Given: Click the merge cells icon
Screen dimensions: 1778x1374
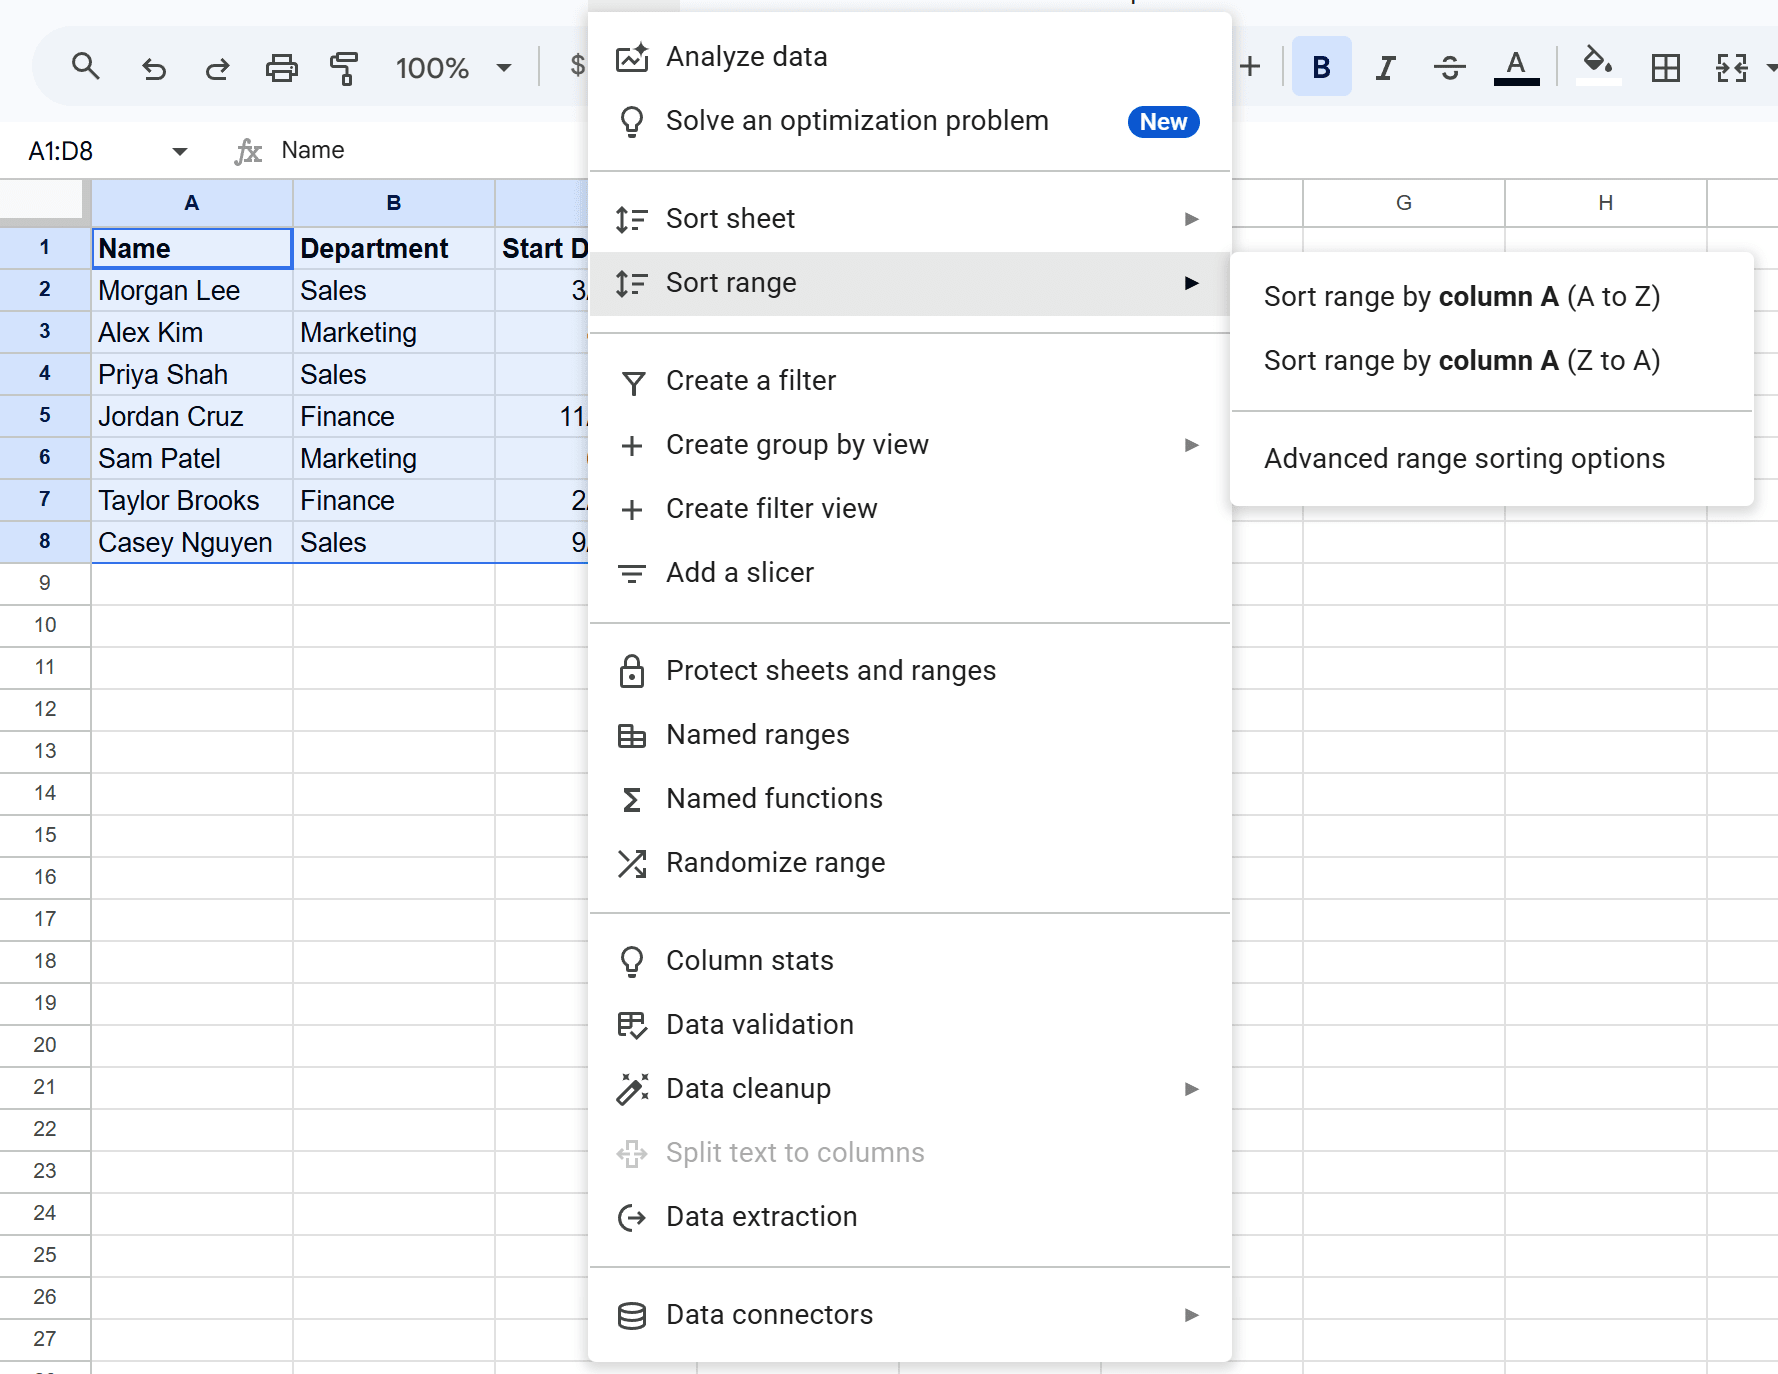Looking at the screenshot, I should [x=1731, y=68].
